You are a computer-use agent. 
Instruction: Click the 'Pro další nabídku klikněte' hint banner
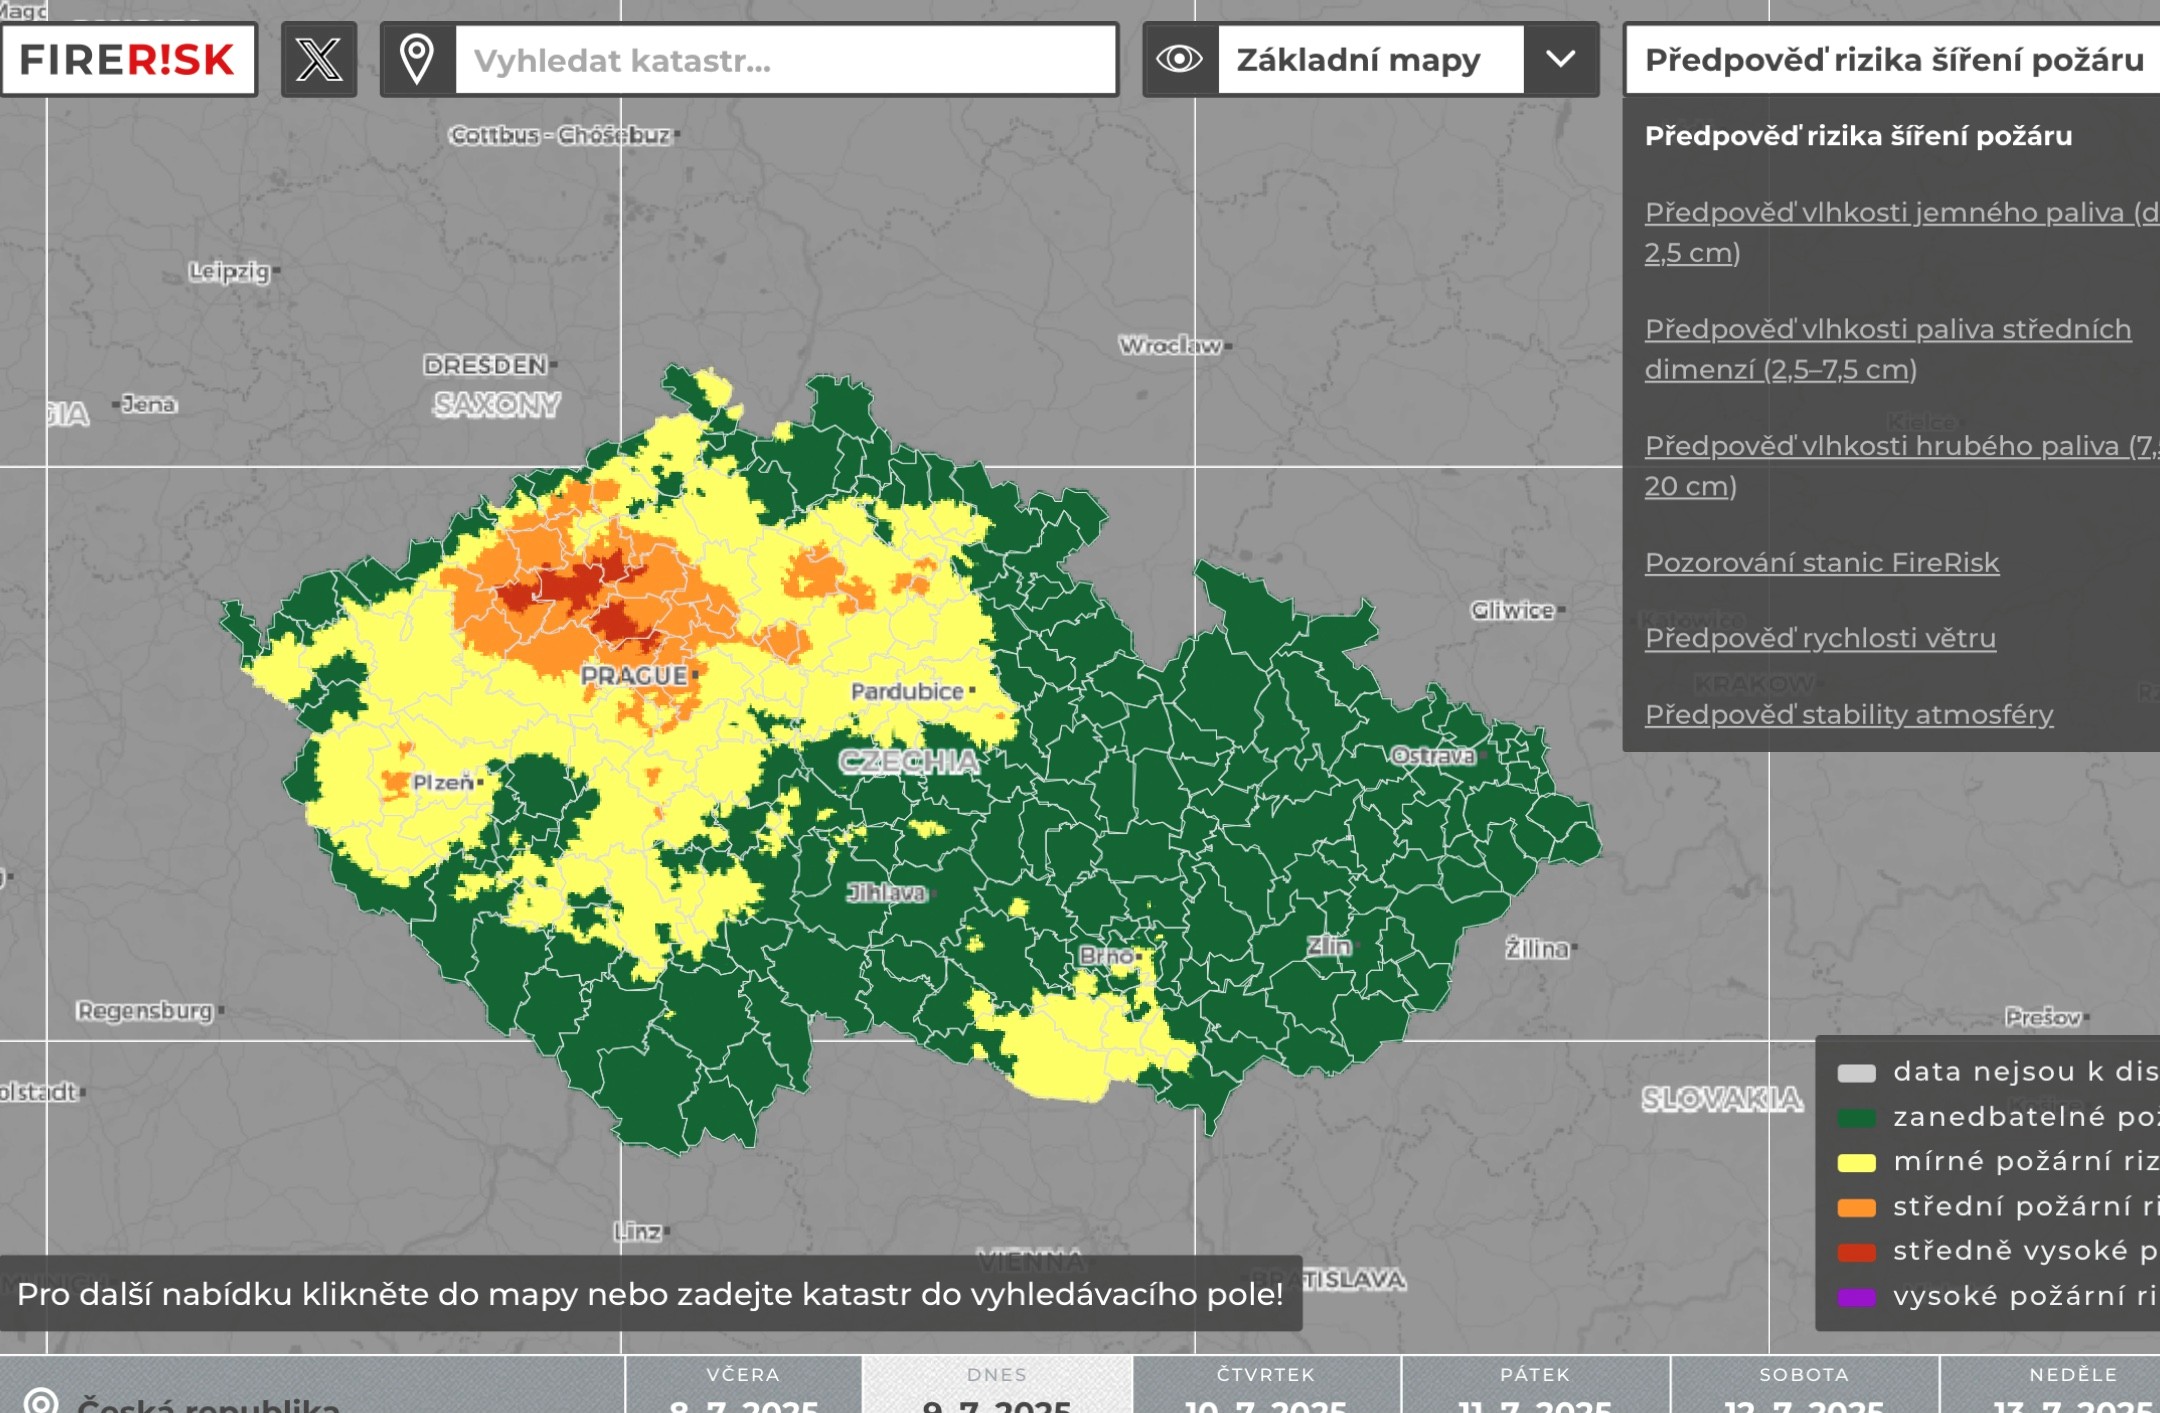[x=650, y=1294]
